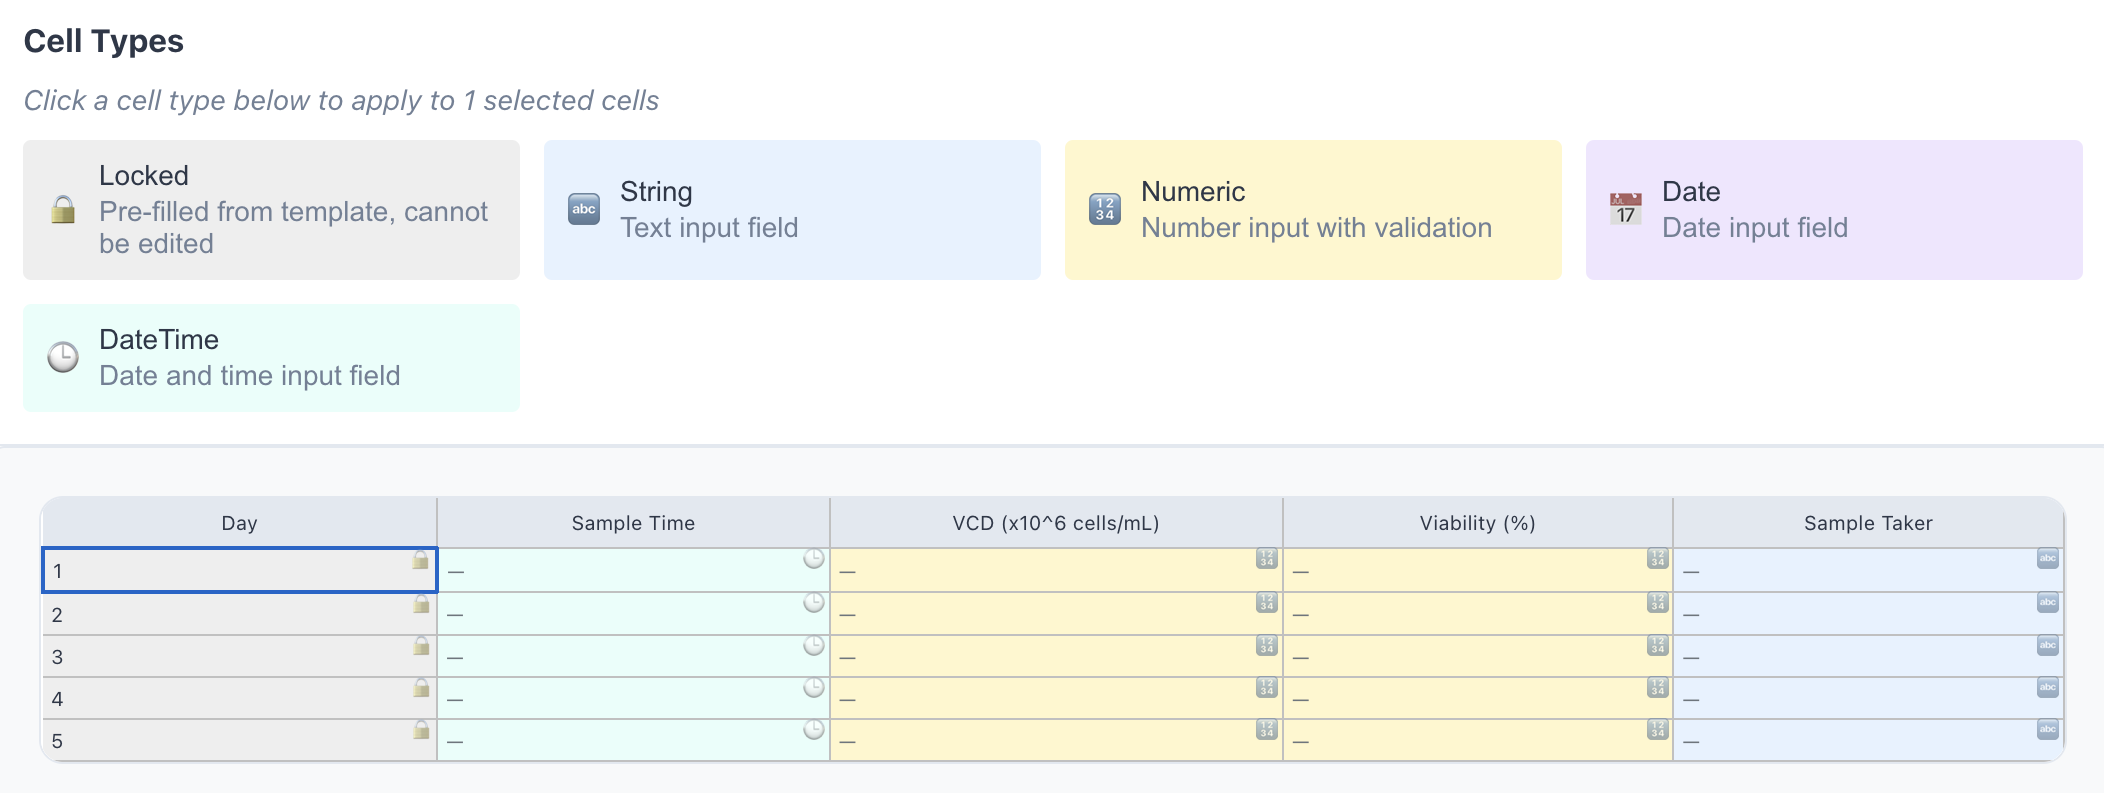Select the Day cell containing 4

coord(239,698)
